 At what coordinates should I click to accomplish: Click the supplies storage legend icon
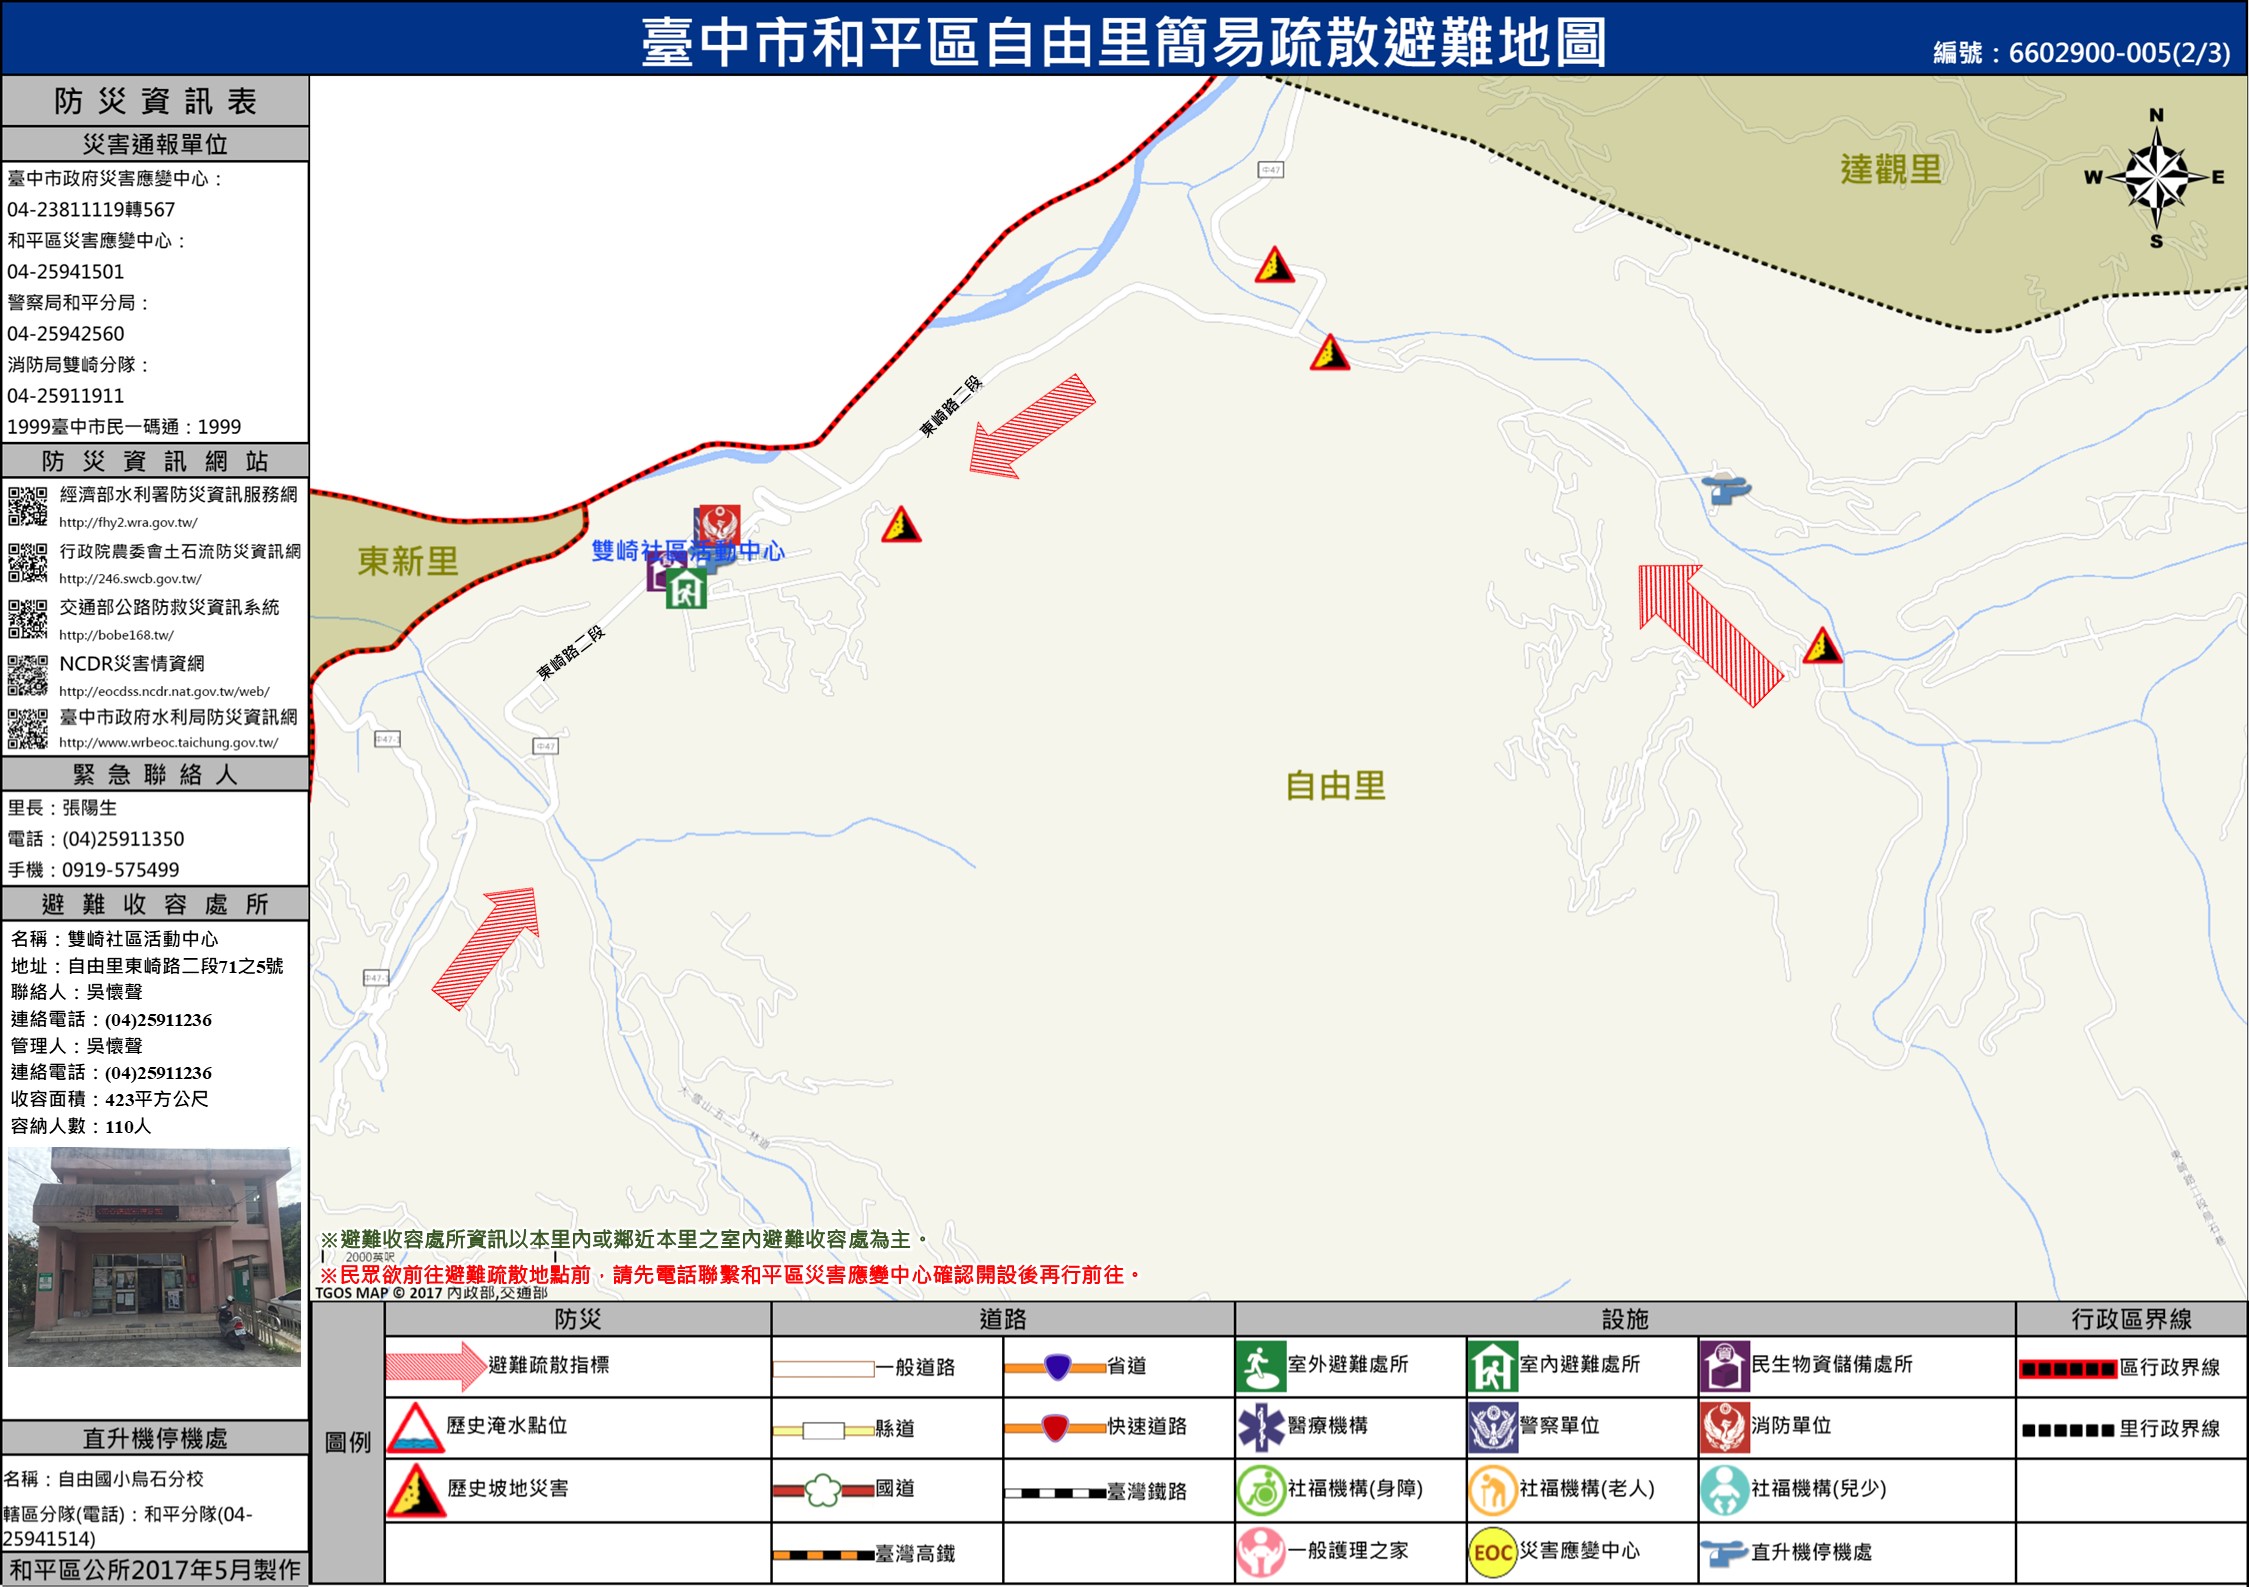1724,1366
